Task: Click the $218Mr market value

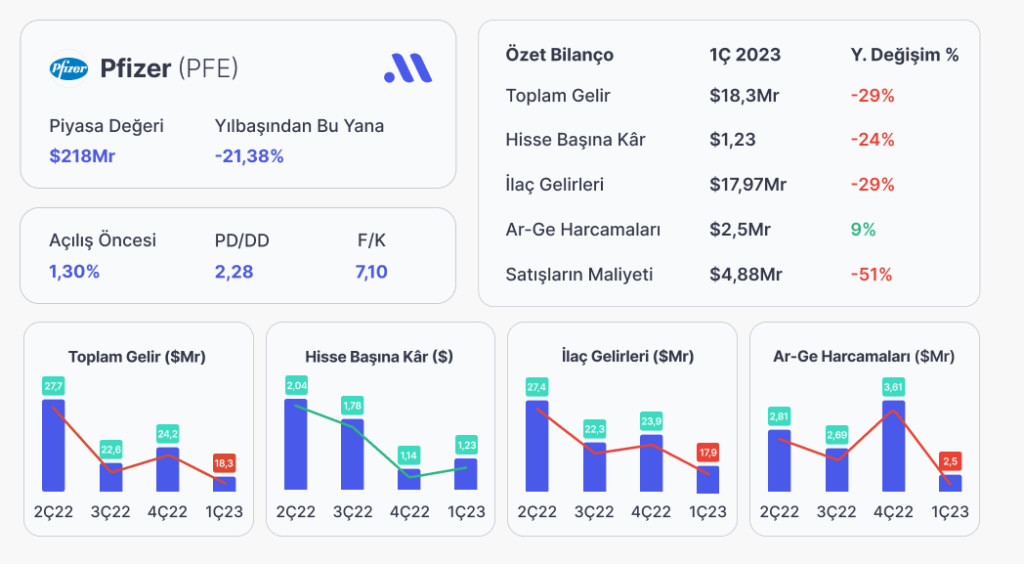Action: tap(82, 156)
